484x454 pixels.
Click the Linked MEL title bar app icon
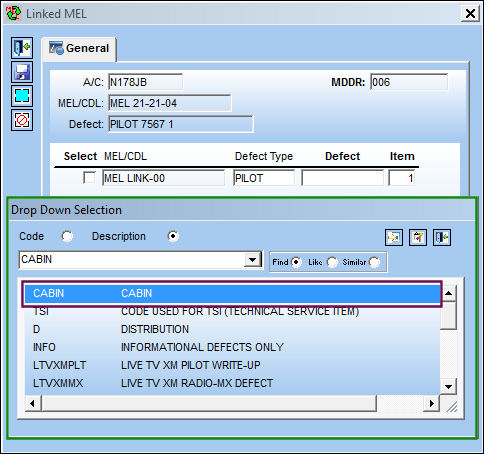point(13,14)
